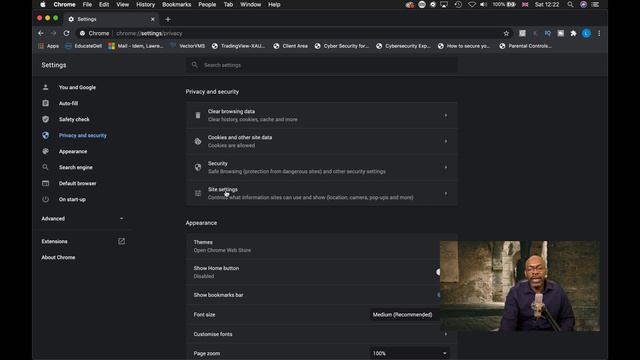This screenshot has width=640, height=360.
Task: Click in Search settings field
Action: coord(322,65)
